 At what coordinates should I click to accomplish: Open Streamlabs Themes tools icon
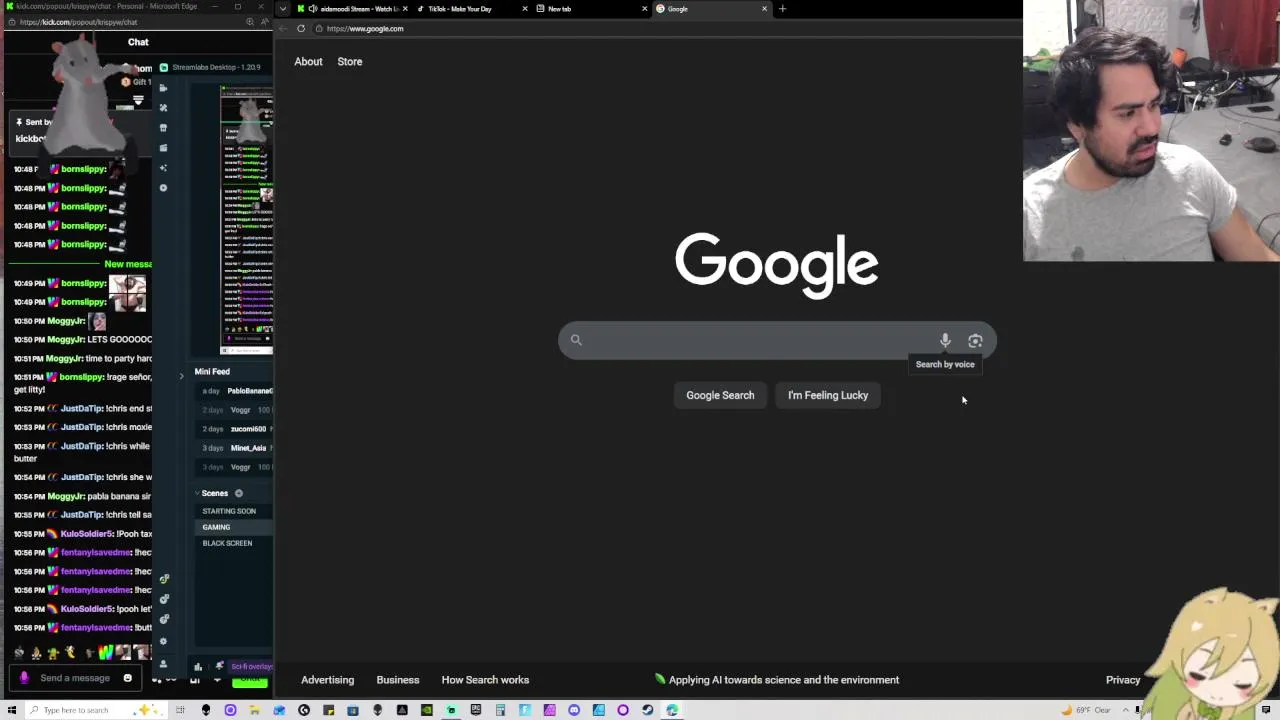(163, 108)
